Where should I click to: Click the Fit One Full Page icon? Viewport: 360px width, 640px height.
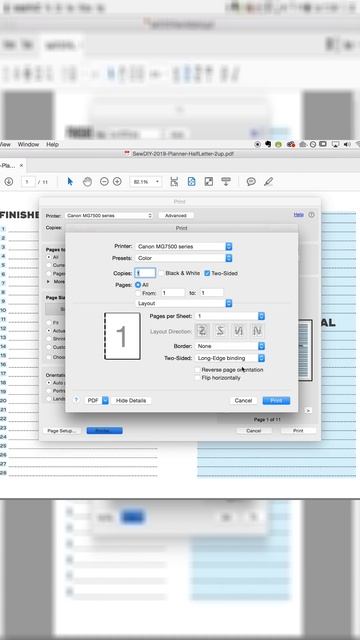coord(191,182)
